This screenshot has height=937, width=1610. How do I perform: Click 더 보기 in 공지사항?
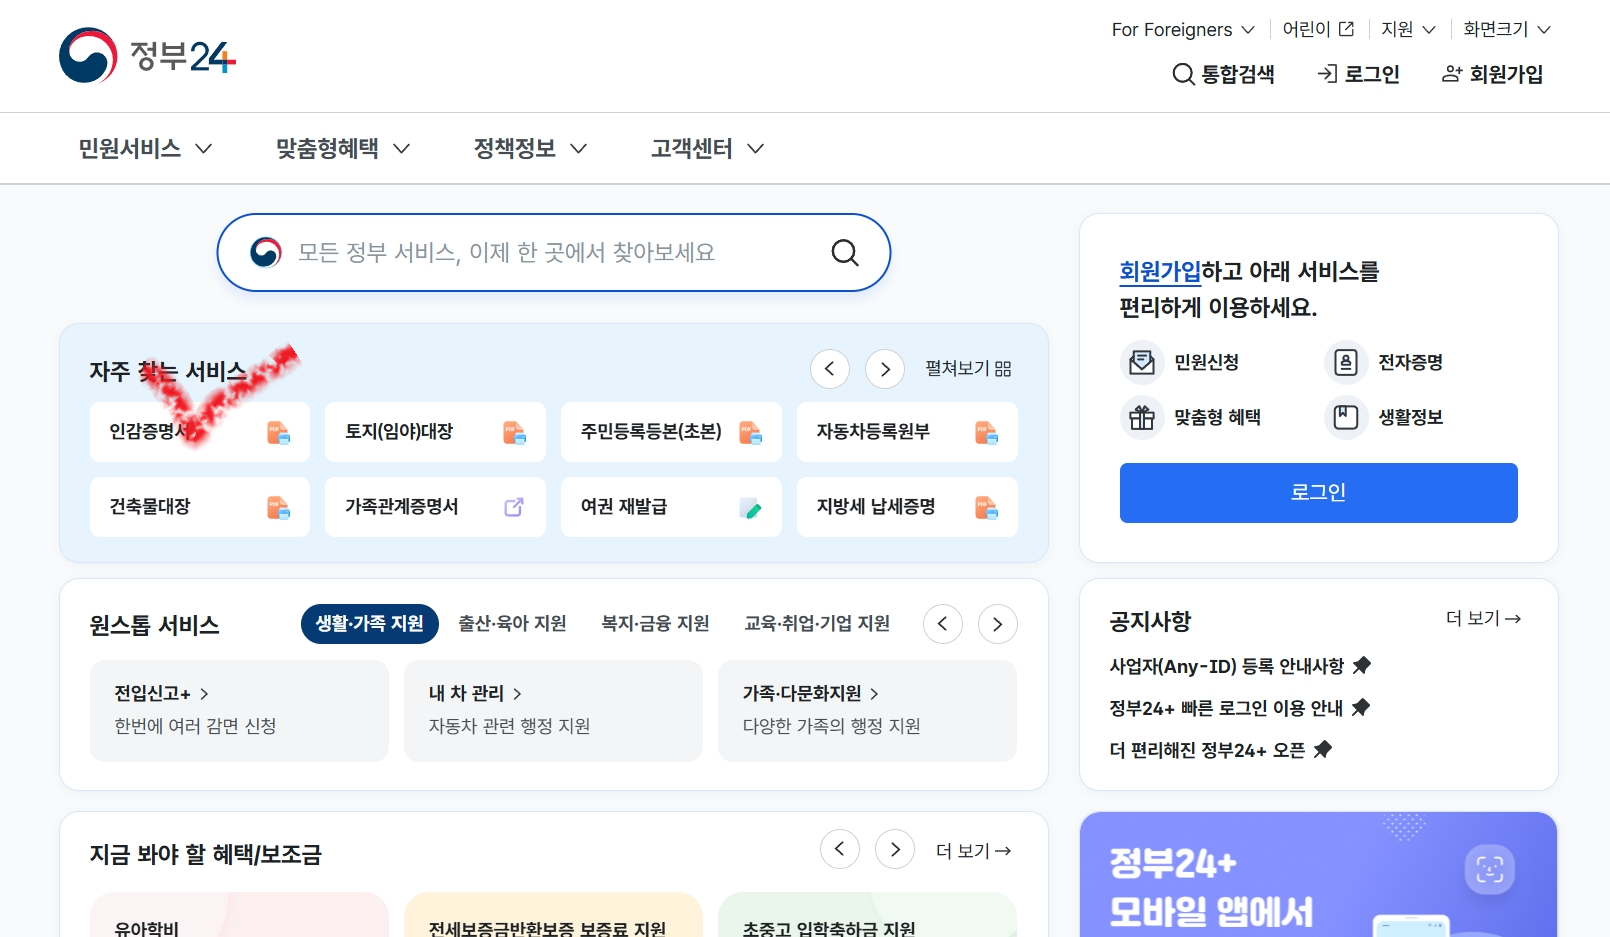pos(1484,619)
